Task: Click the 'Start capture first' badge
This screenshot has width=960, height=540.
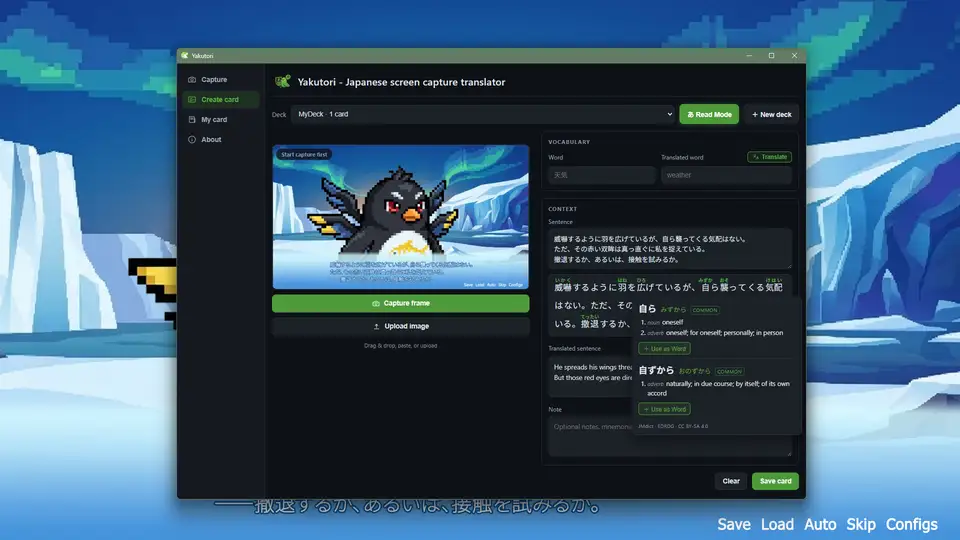Action: (x=304, y=155)
